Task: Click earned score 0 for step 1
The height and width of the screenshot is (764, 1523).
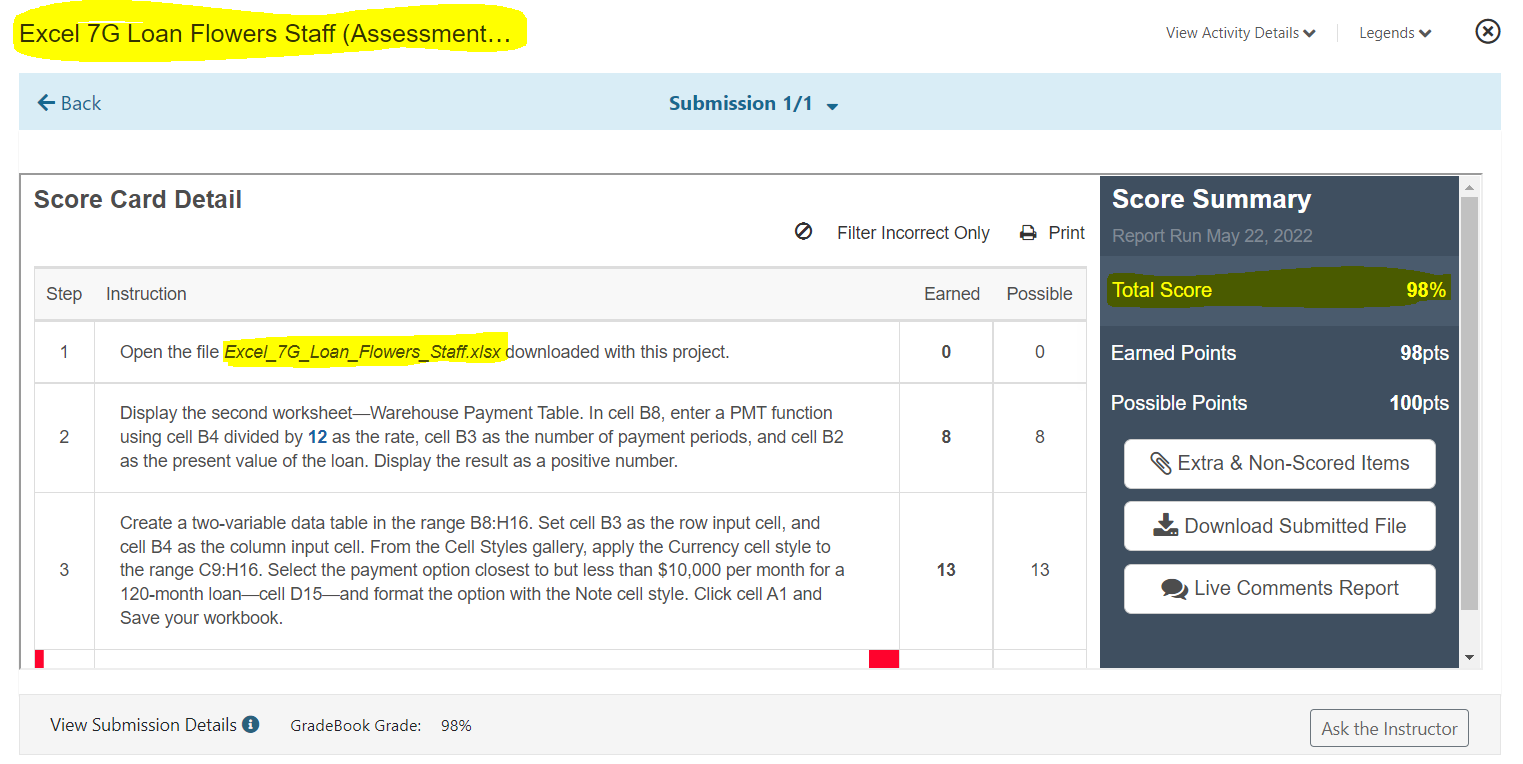Action: (946, 352)
